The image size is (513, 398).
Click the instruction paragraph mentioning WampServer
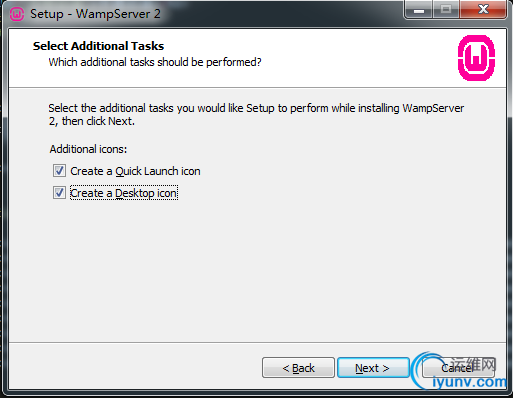256,115
